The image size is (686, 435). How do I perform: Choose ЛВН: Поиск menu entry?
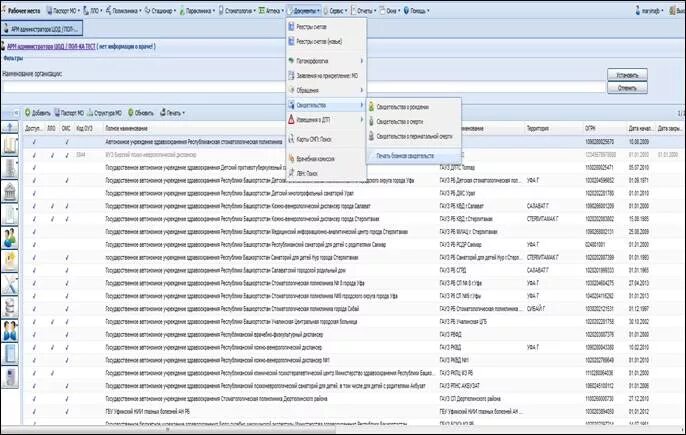[x=307, y=173]
